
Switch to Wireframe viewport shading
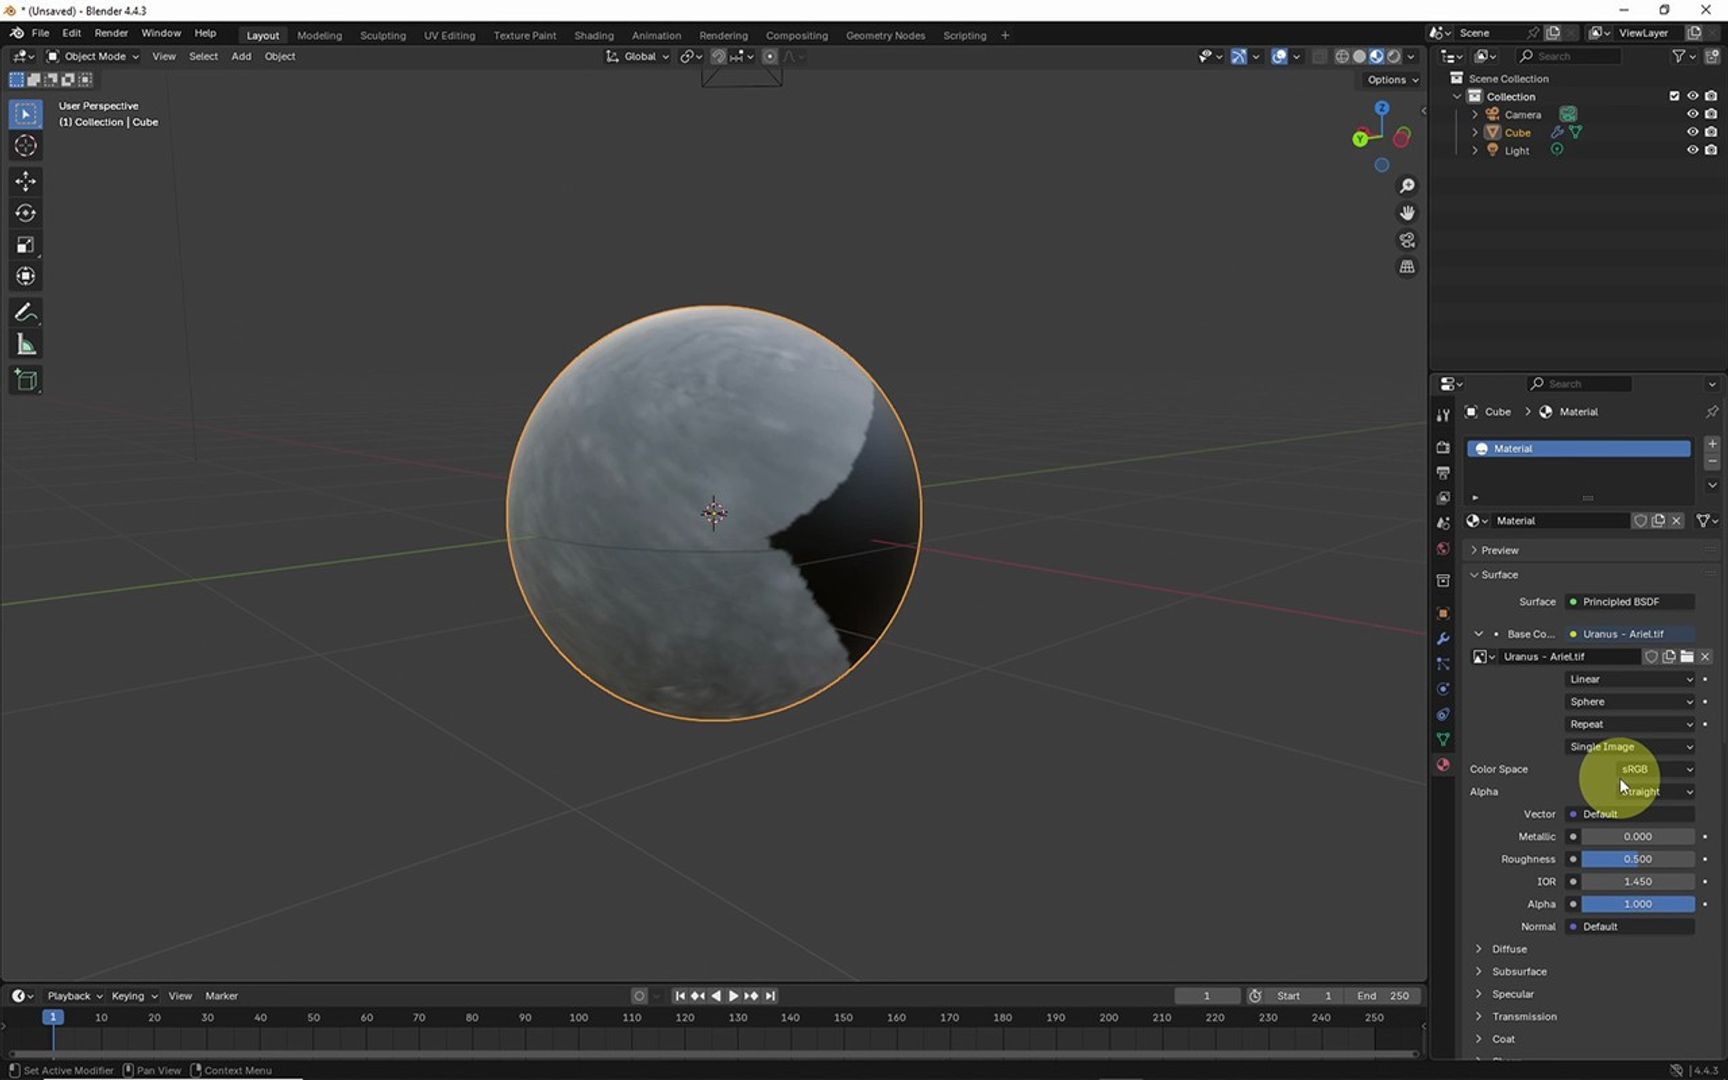click(1342, 57)
